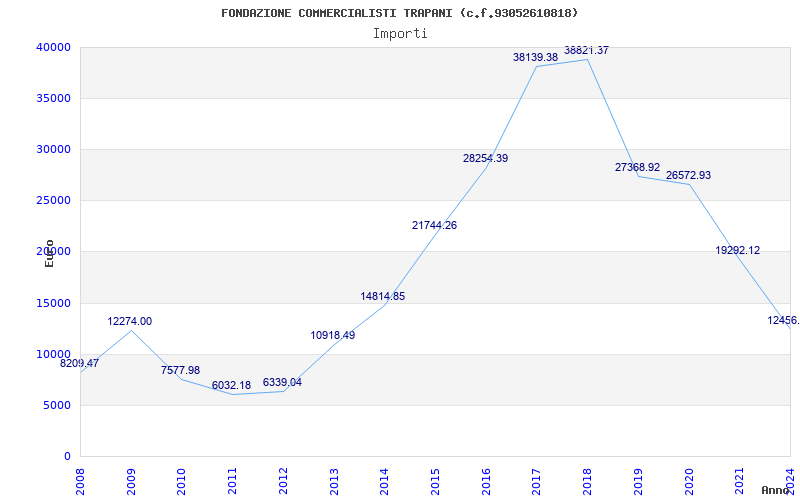Screen dimensions: 800x500
Task: Click the 2017 x-axis year label
Action: [536, 482]
